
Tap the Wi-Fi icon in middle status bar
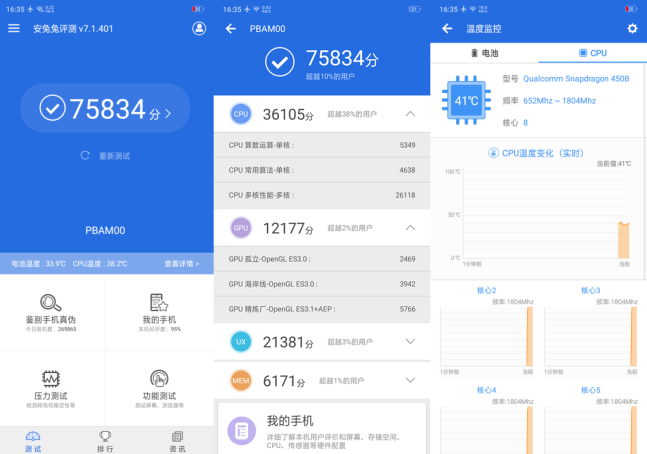click(256, 9)
